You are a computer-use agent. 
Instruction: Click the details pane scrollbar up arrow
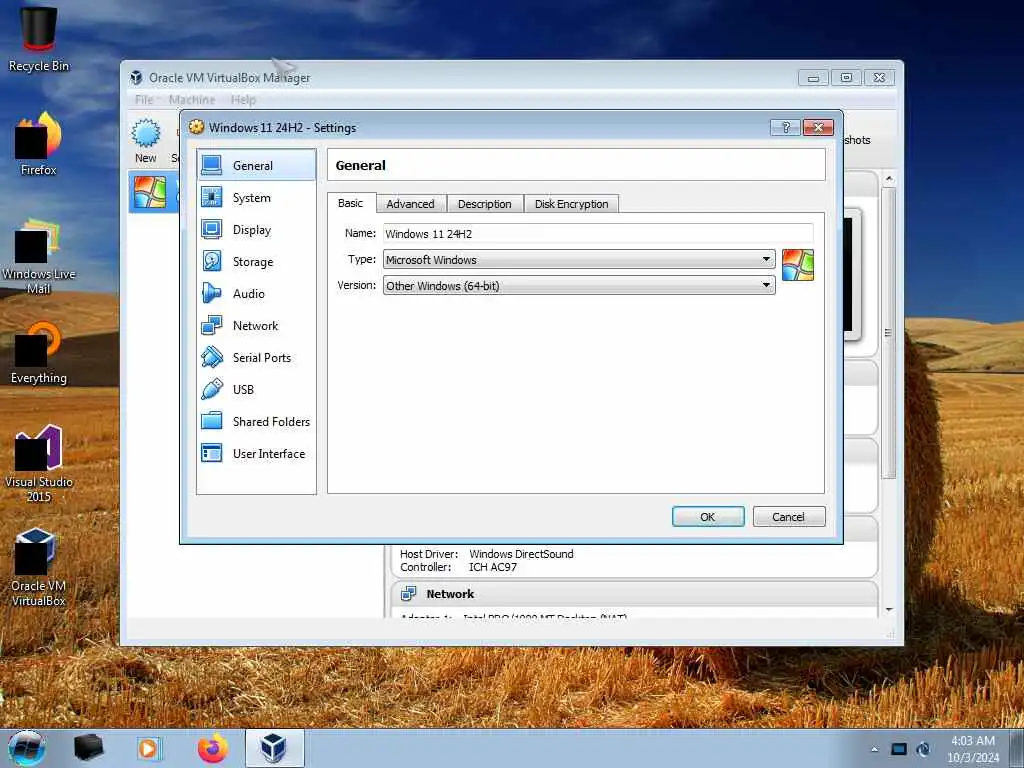[889, 179]
